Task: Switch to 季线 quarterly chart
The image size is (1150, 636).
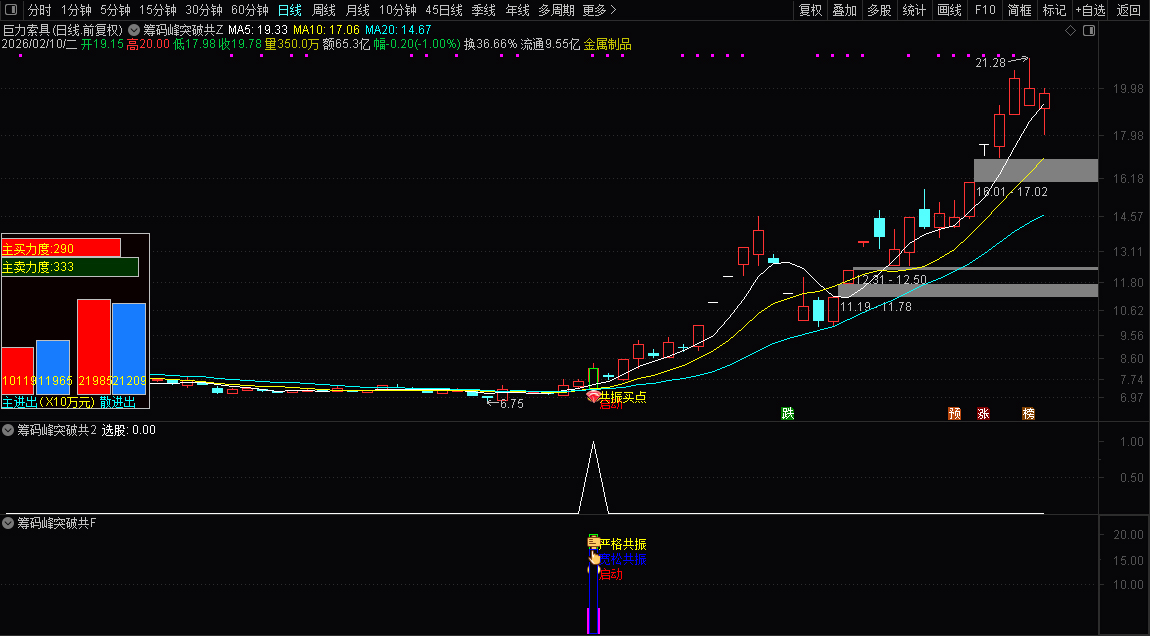Action: (483, 10)
